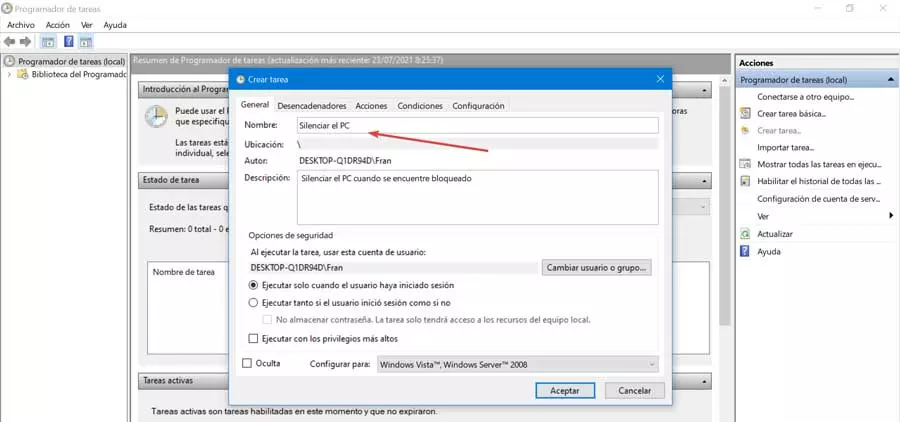Collapse the Introducción al Programador section
The height and width of the screenshot is (422, 900).
tap(704, 90)
